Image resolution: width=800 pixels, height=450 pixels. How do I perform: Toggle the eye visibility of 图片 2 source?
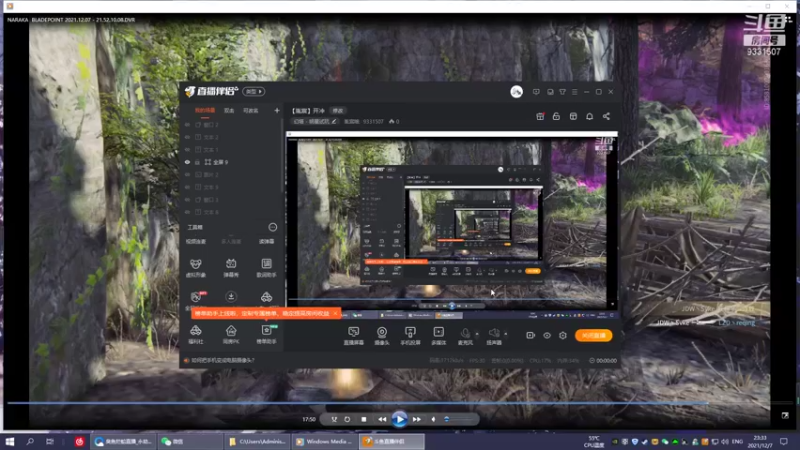point(187,174)
